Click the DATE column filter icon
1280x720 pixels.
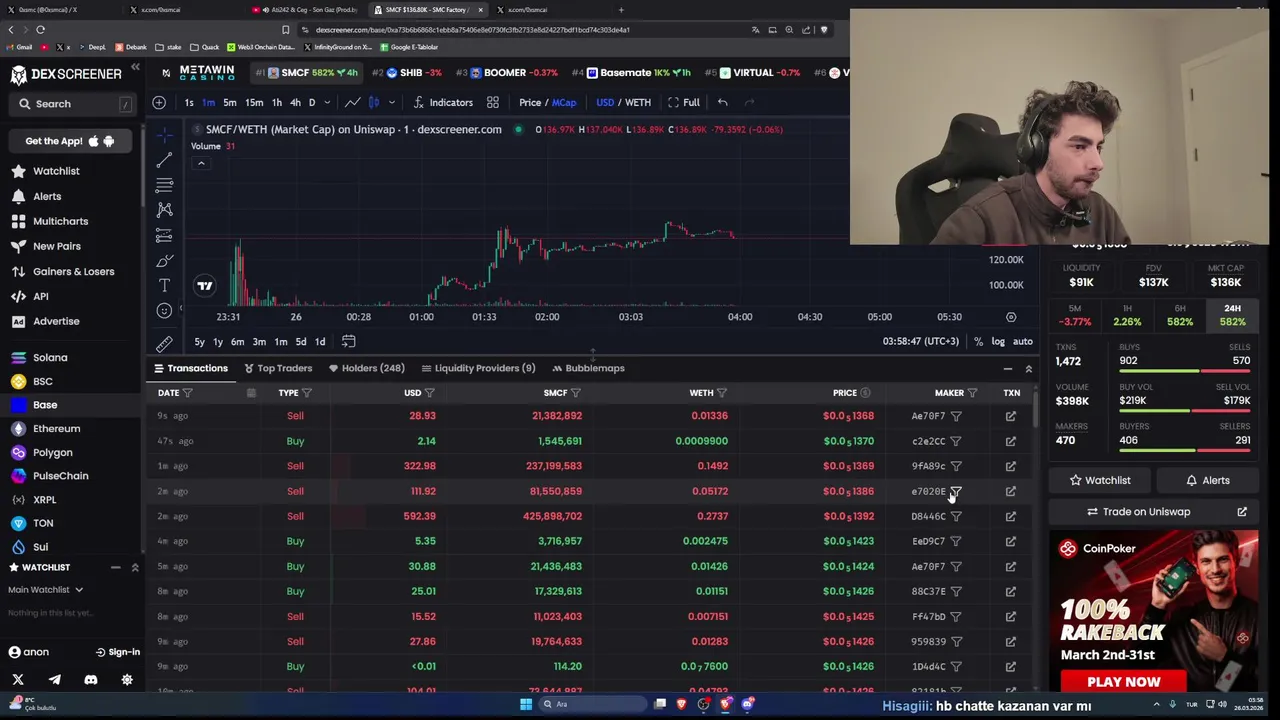point(187,393)
